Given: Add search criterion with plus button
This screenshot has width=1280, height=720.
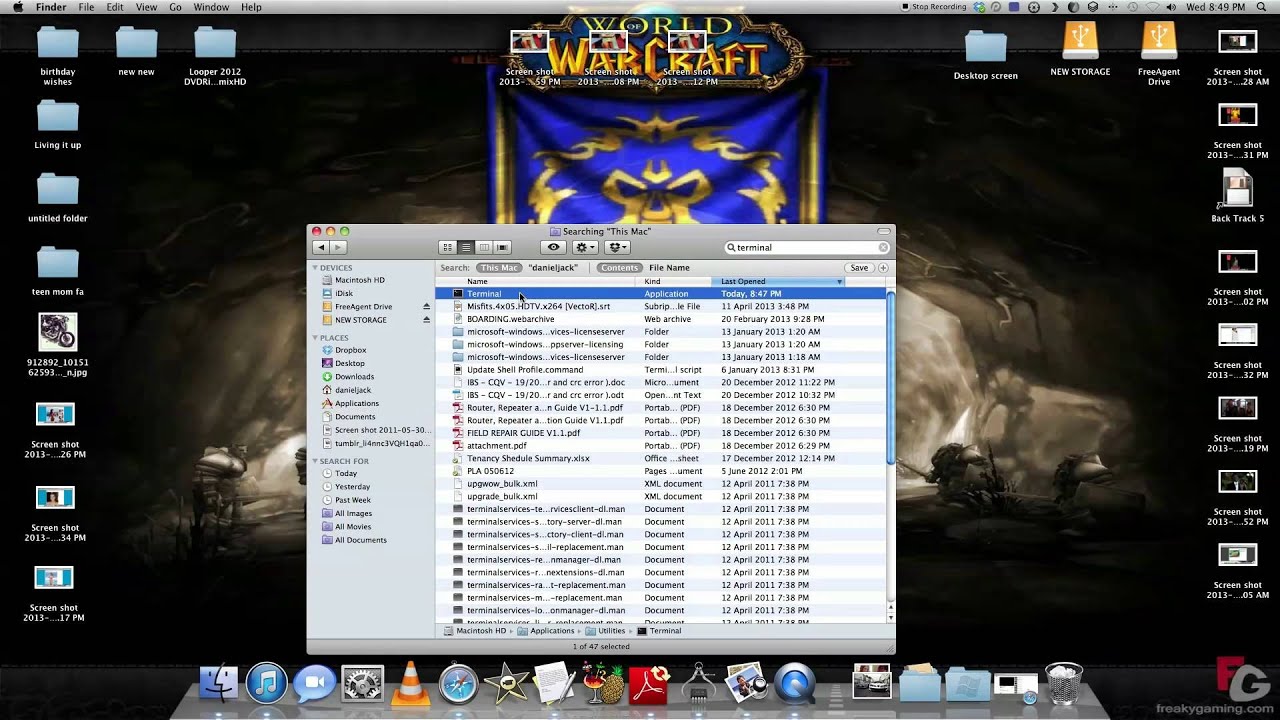Looking at the screenshot, I should point(883,268).
